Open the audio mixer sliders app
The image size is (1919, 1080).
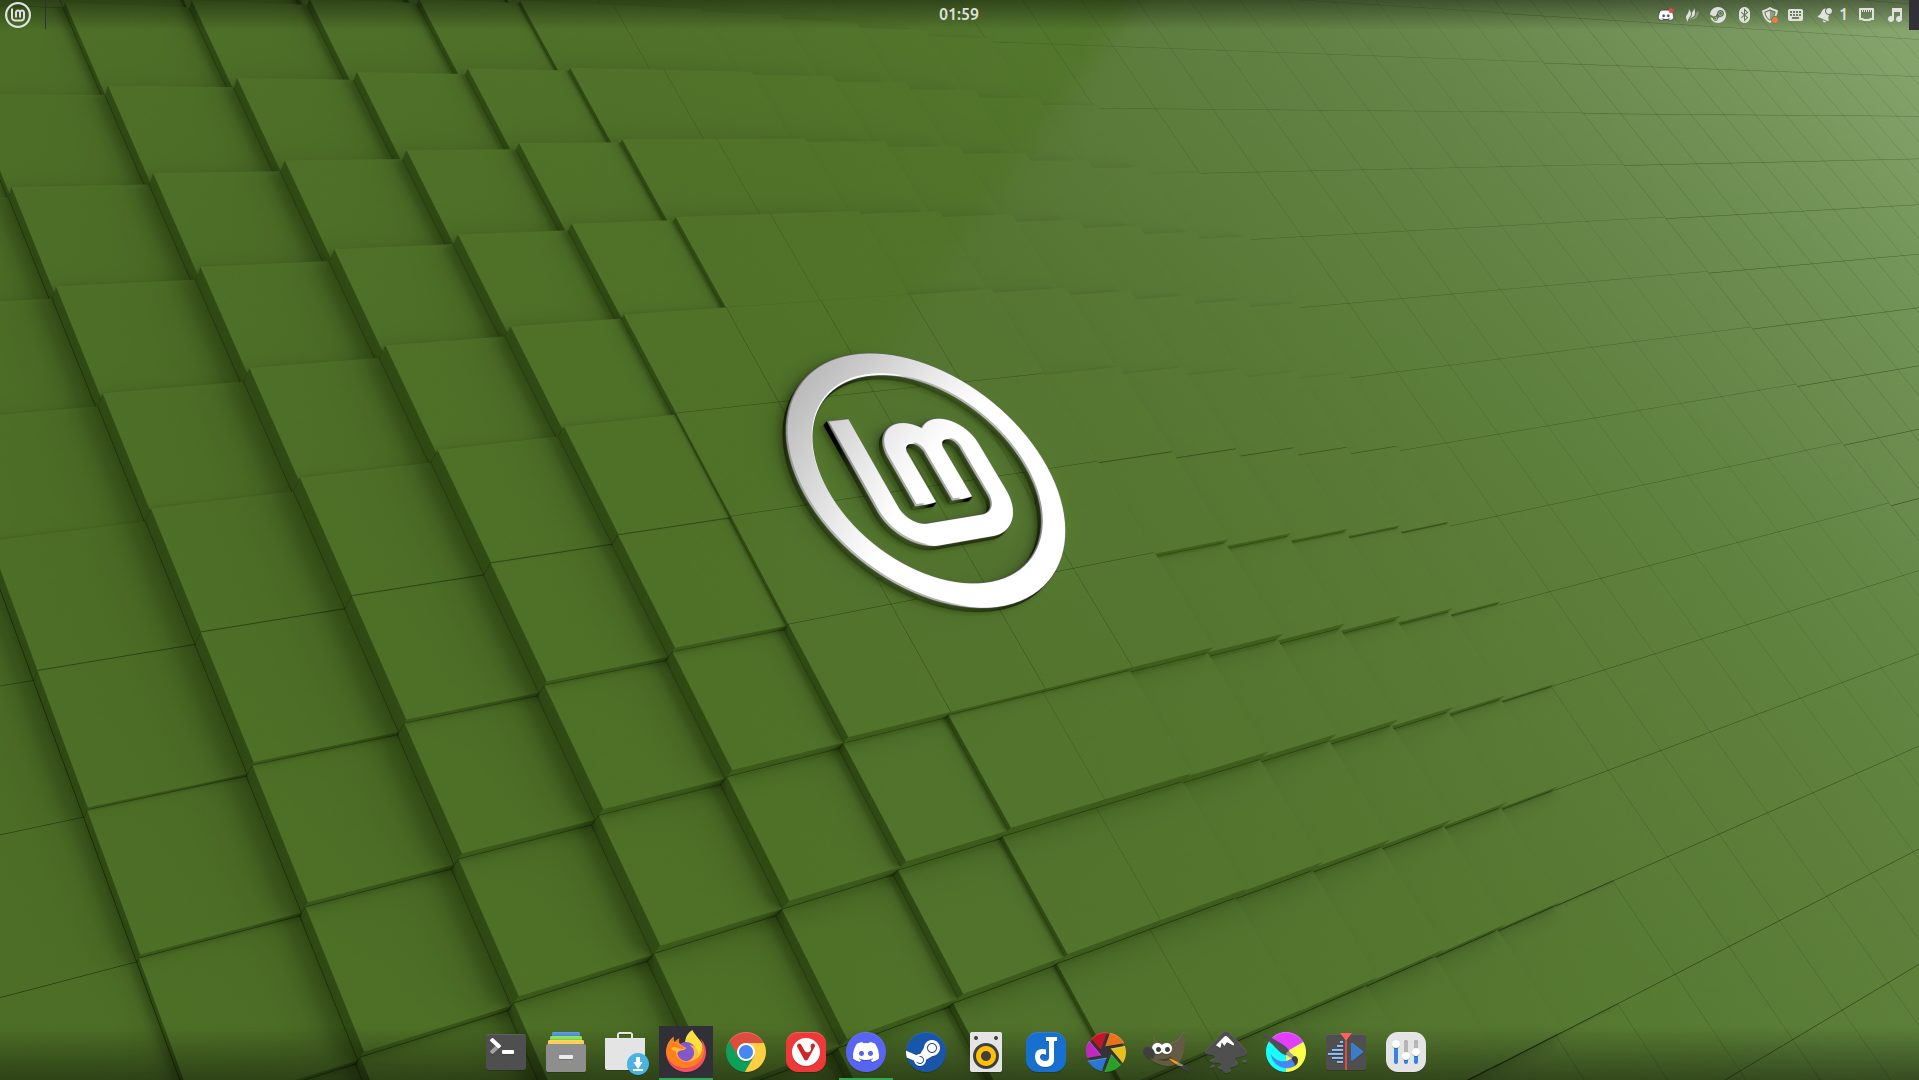click(1406, 1052)
